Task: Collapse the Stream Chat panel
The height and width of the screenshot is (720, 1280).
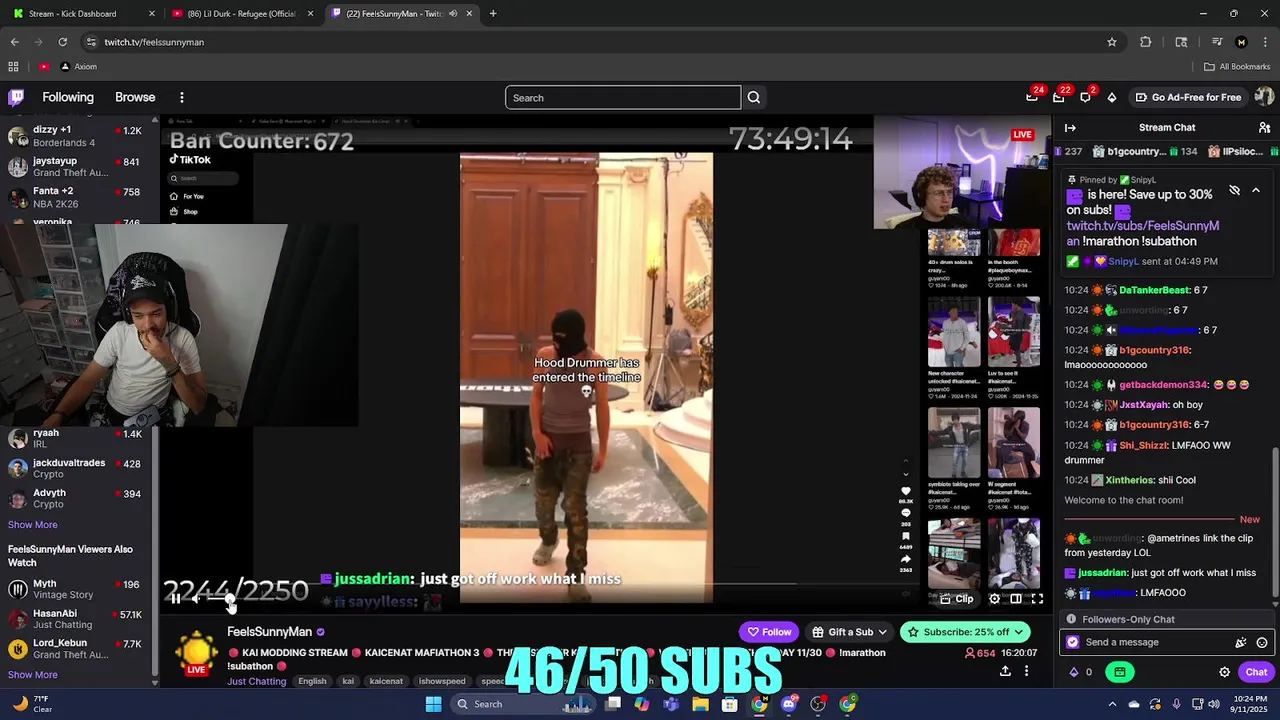Action: tap(1070, 128)
